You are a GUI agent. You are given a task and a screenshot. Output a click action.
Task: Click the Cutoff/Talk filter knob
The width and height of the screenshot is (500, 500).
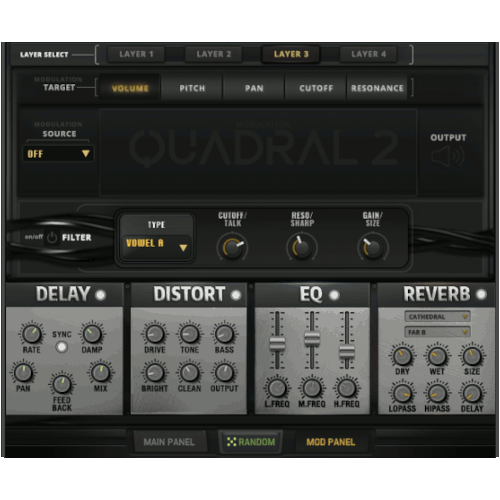232,247
